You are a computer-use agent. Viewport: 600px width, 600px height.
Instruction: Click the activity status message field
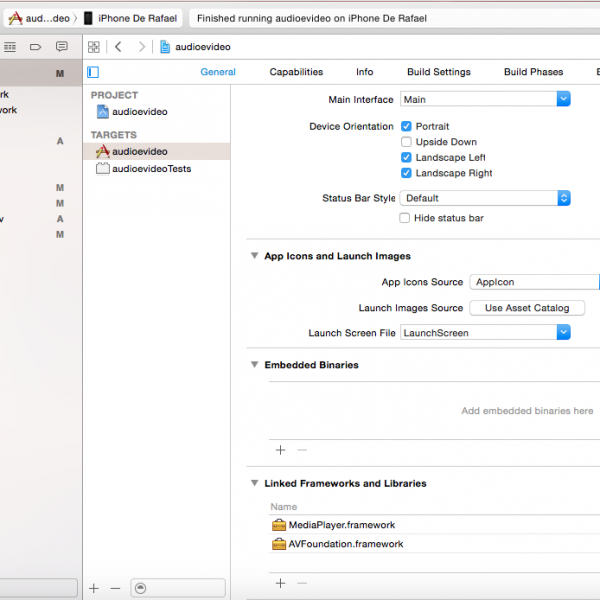[395, 18]
